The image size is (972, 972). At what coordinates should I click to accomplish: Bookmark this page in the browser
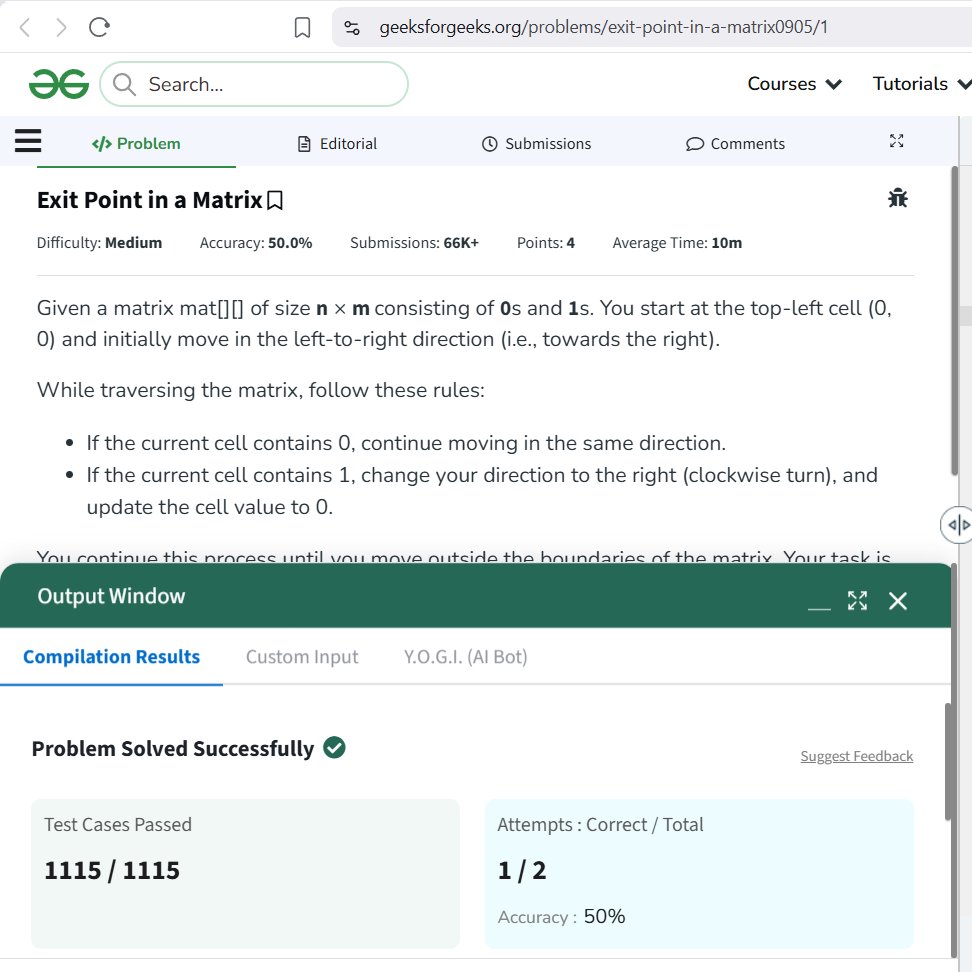(x=302, y=27)
